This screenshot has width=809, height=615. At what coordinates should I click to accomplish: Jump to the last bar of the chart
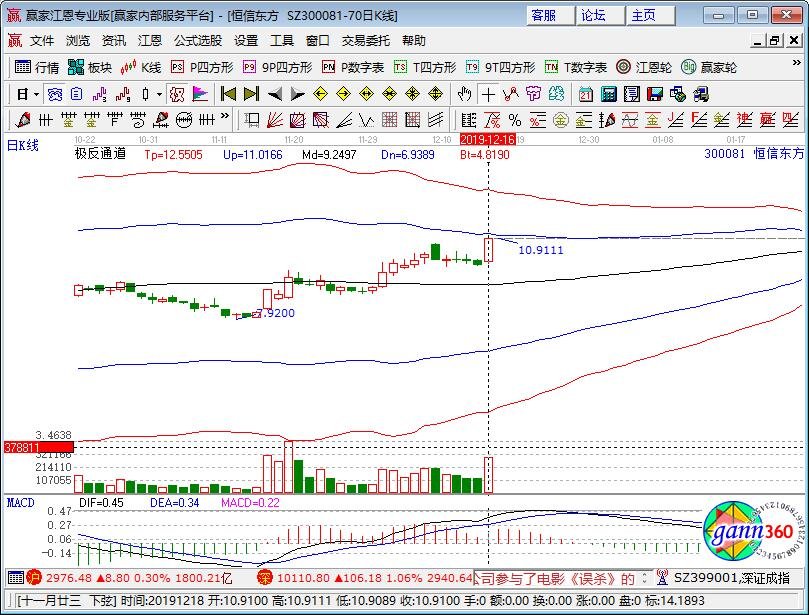[251, 94]
